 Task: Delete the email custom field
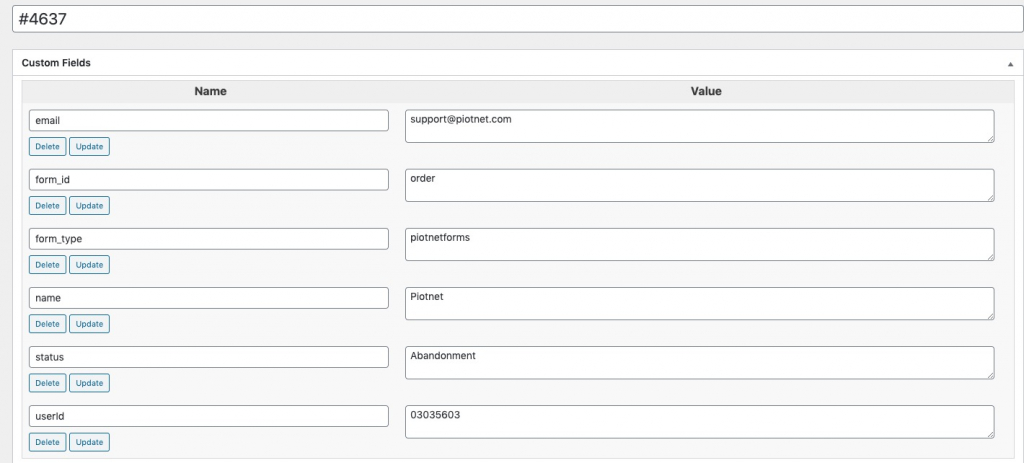click(x=47, y=146)
